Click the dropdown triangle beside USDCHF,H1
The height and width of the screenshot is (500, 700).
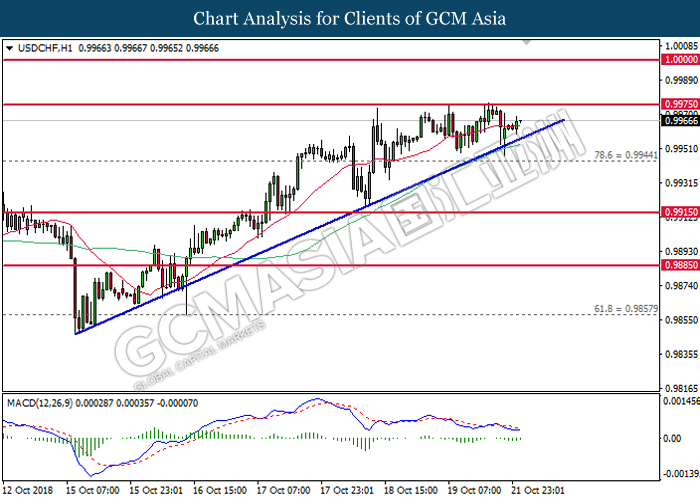9,48
